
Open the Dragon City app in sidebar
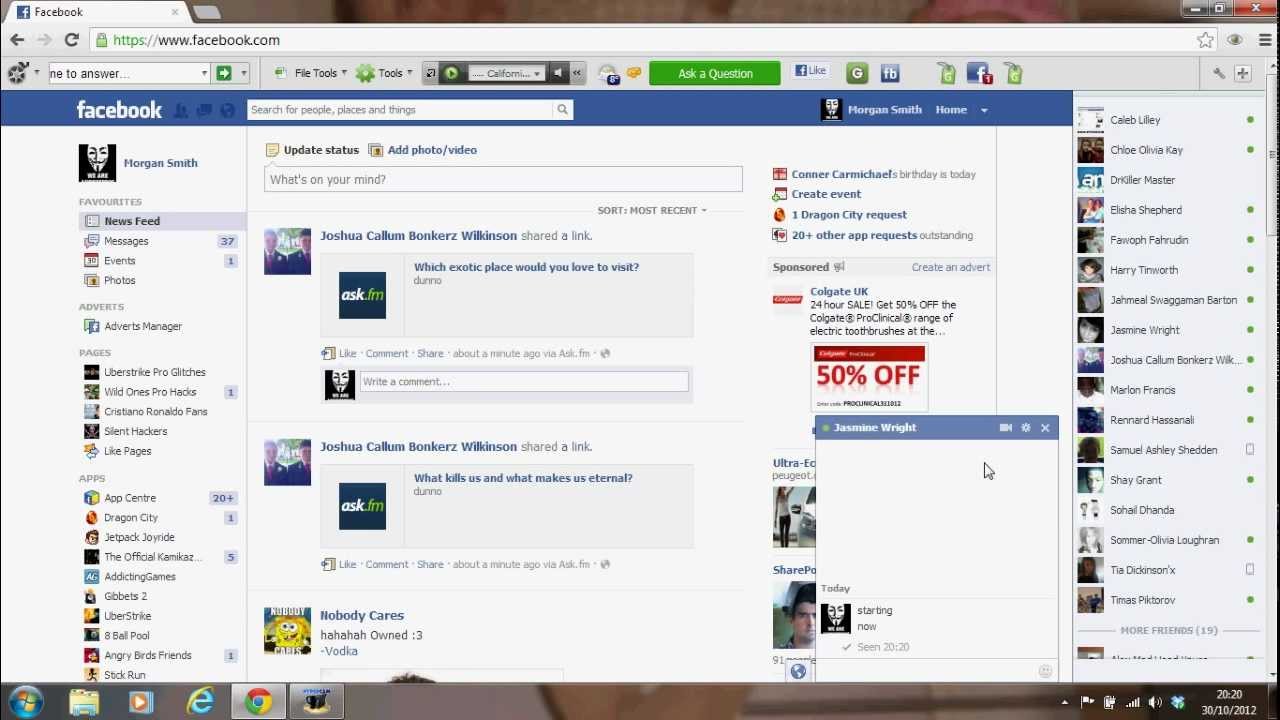click(131, 518)
